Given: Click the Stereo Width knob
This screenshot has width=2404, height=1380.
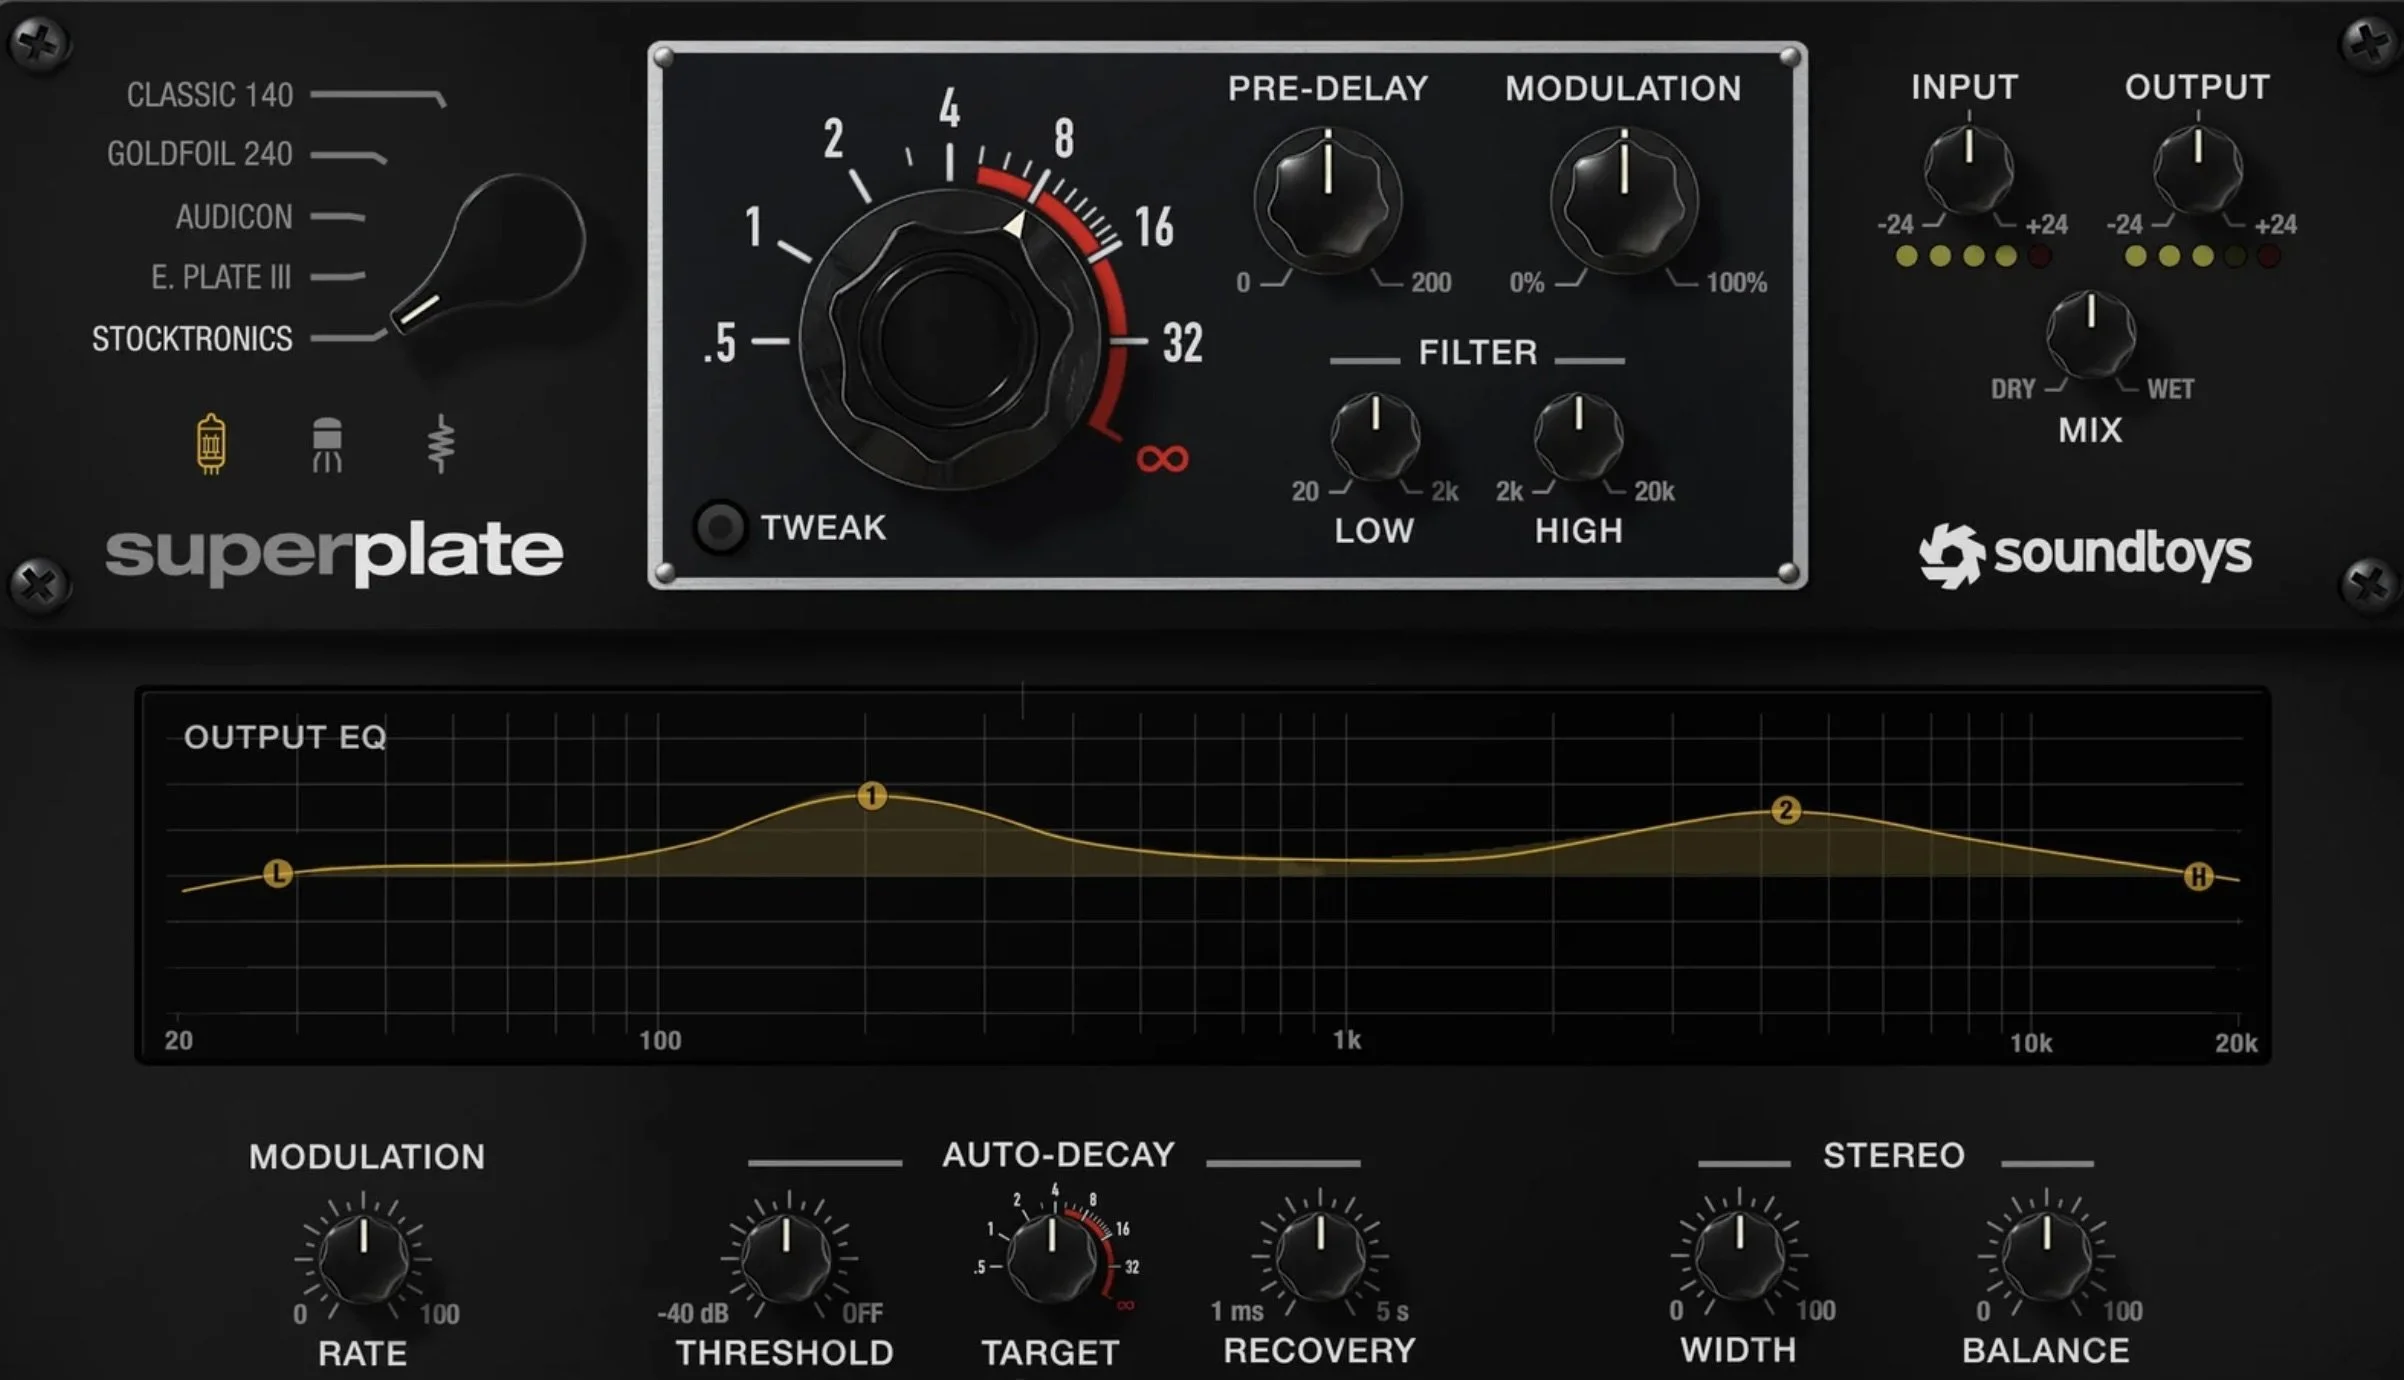Looking at the screenshot, I should 1739,1254.
